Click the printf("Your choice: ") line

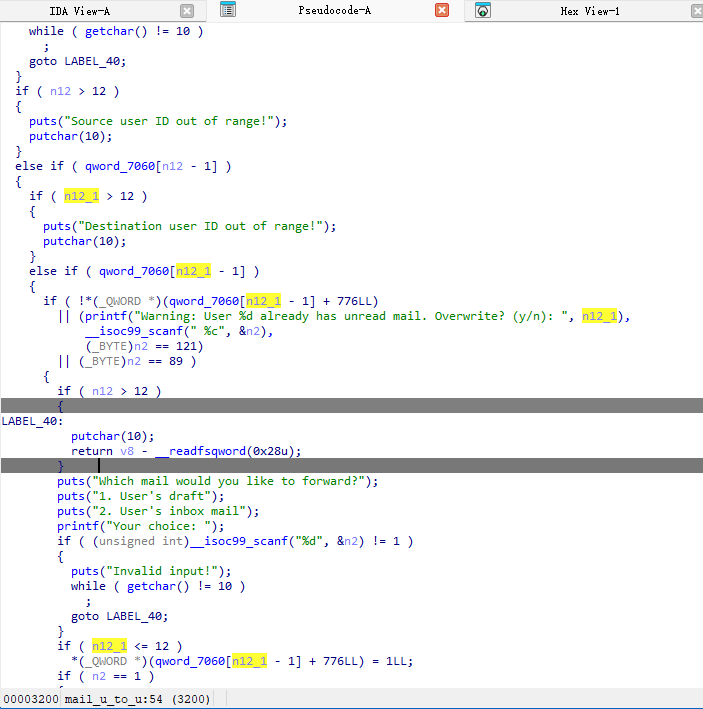[141, 526]
